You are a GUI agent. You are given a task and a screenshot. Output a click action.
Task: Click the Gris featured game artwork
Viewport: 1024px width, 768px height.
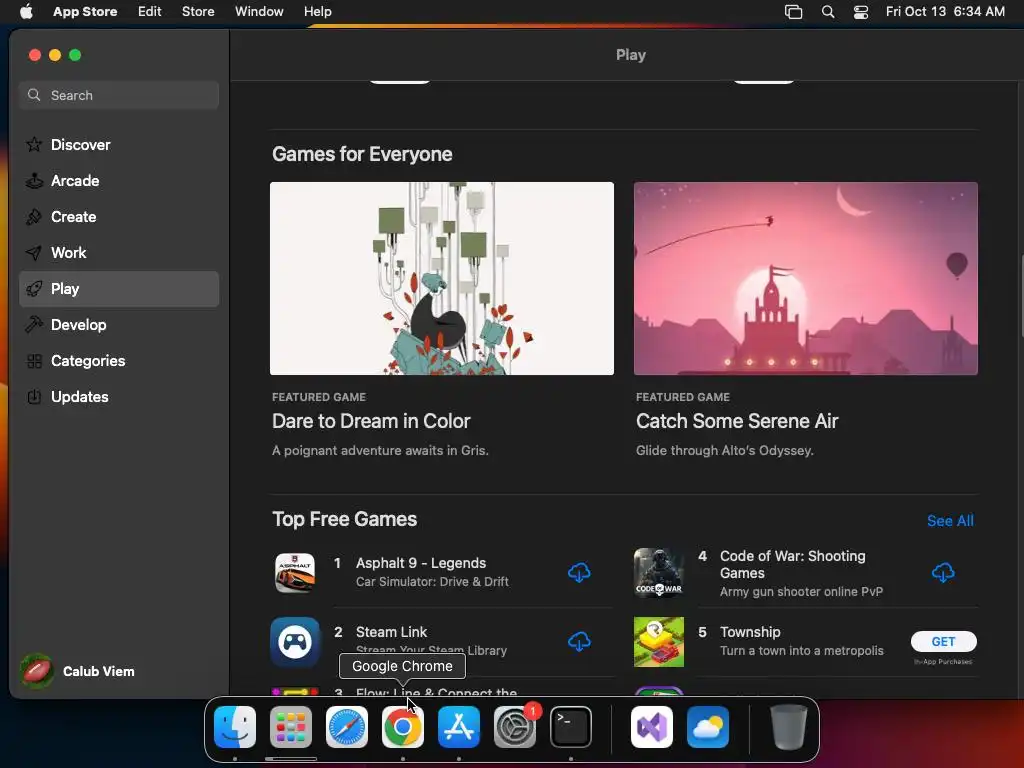441,278
